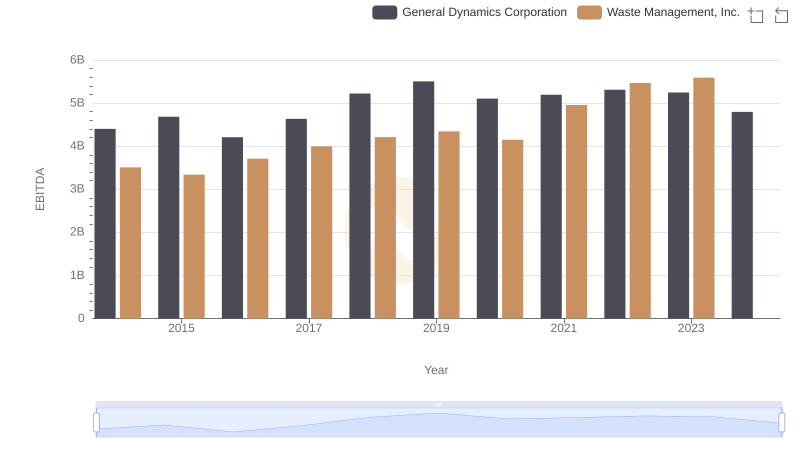Screen dimensions: 800x461
Task: Select Waste Management bar for 2022
Action: pyautogui.click(x=640, y=201)
